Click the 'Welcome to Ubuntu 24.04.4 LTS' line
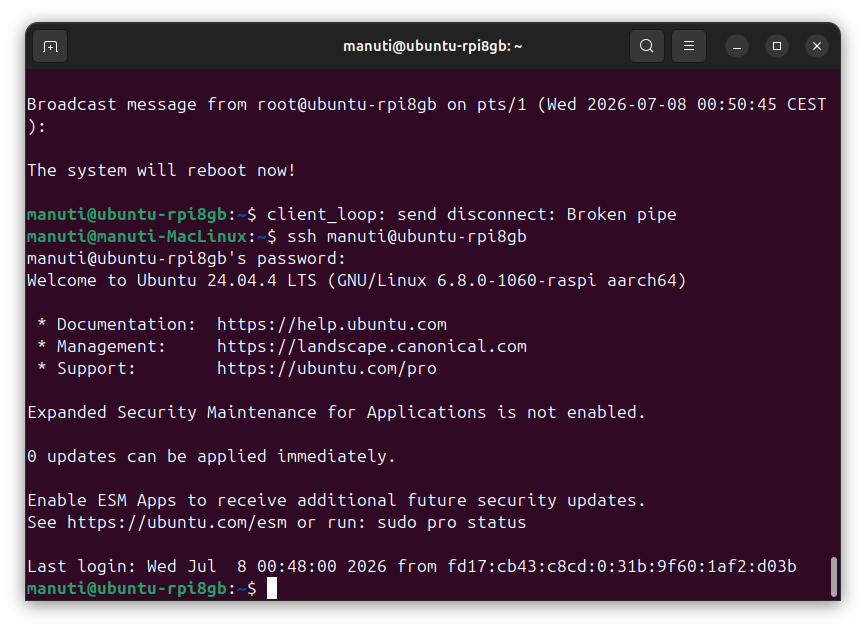The width and height of the screenshot is (866, 629). (x=357, y=281)
